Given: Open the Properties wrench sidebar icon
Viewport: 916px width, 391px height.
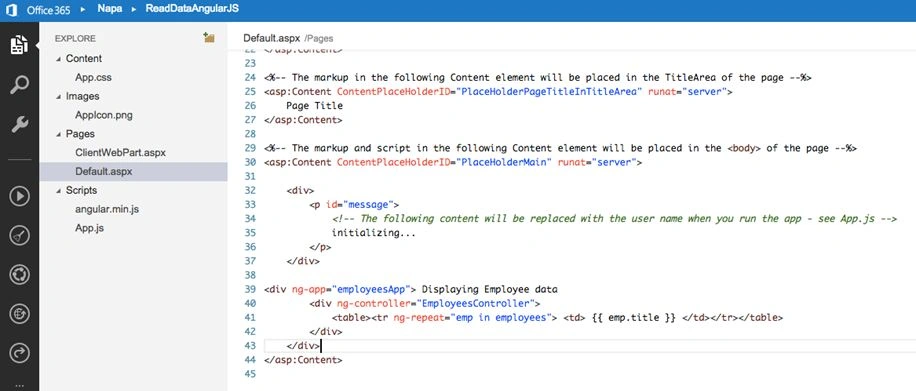Looking at the screenshot, I should click(19, 124).
